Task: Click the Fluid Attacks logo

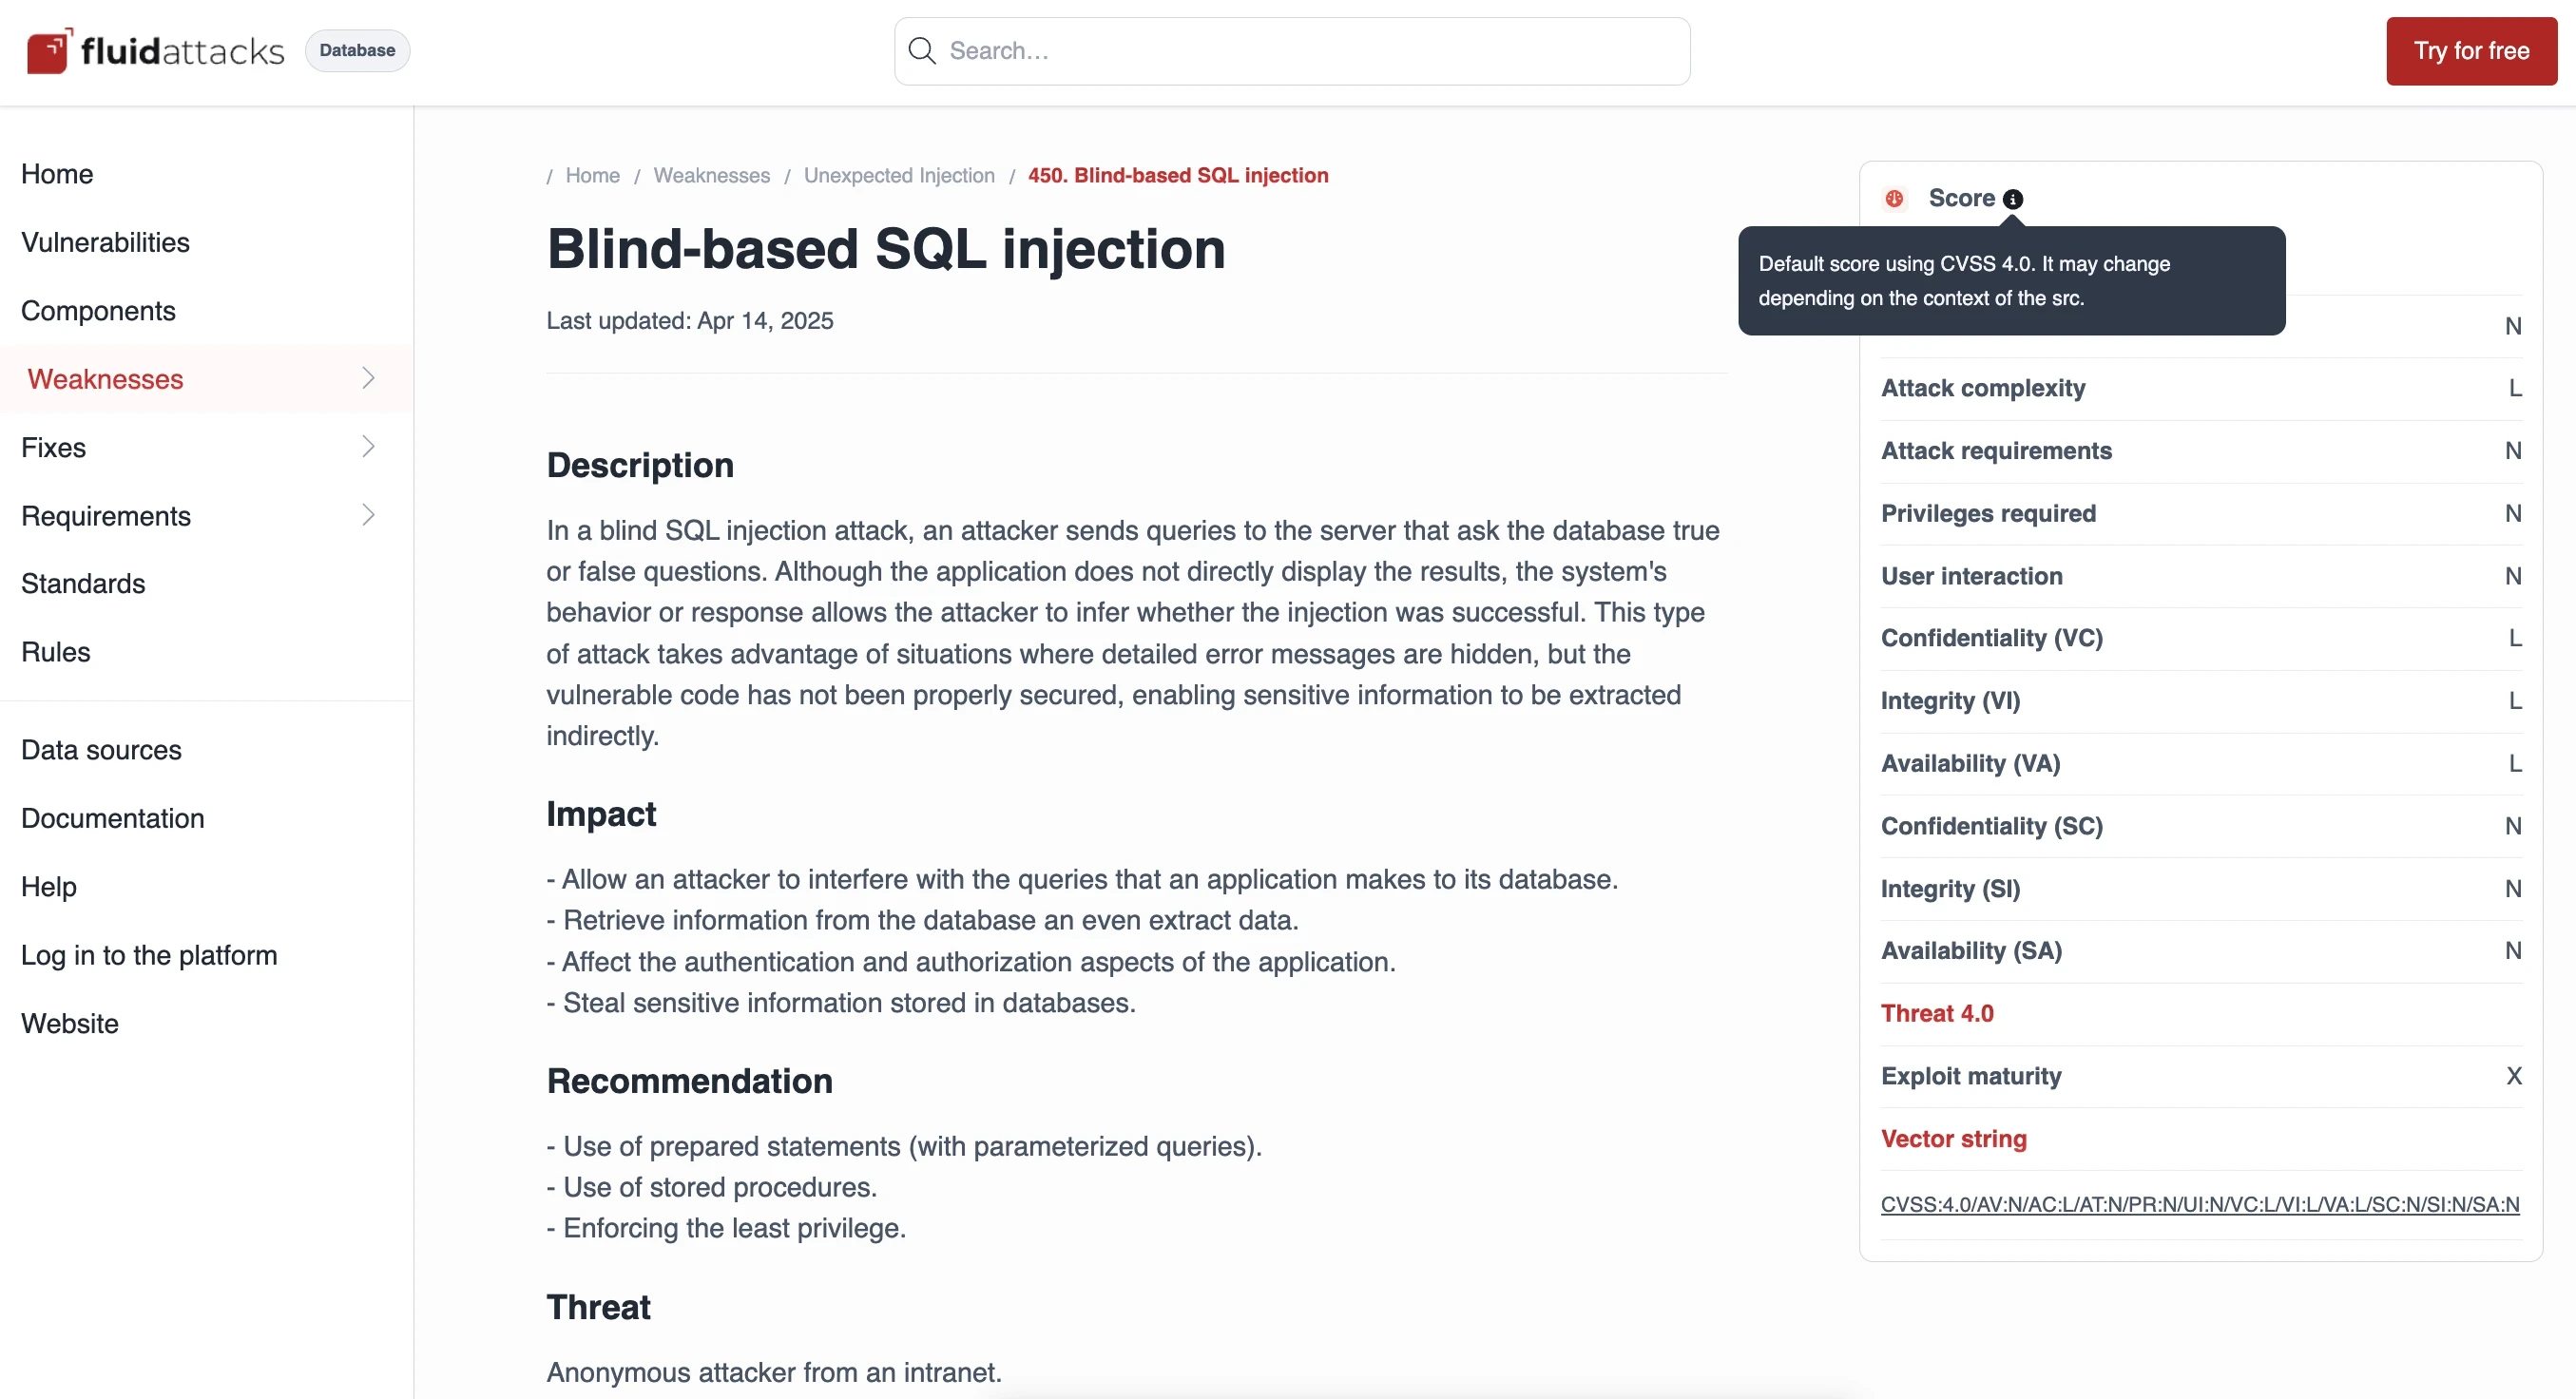Action: click(x=155, y=50)
